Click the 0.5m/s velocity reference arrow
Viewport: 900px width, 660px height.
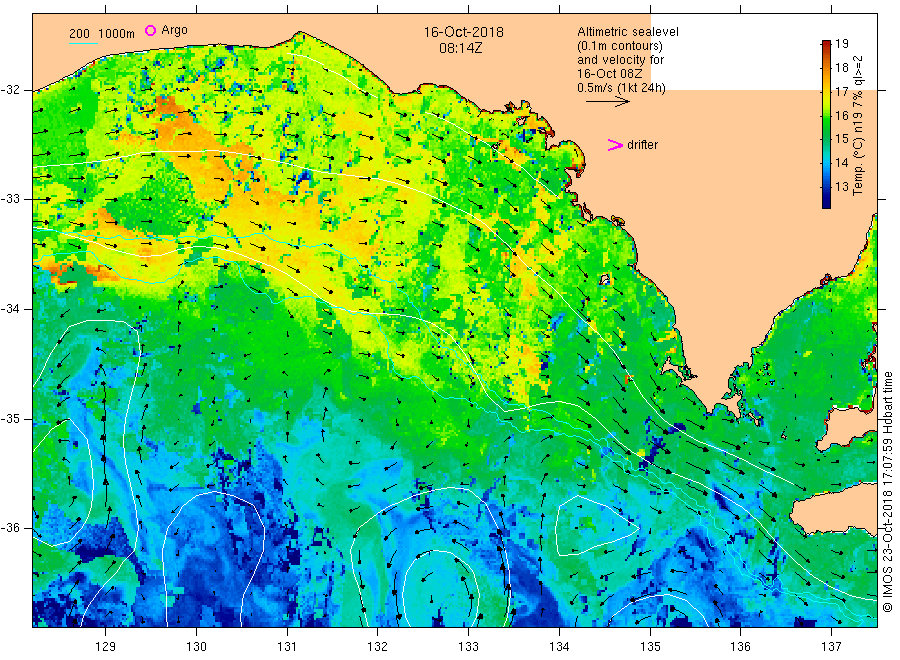coord(607,102)
